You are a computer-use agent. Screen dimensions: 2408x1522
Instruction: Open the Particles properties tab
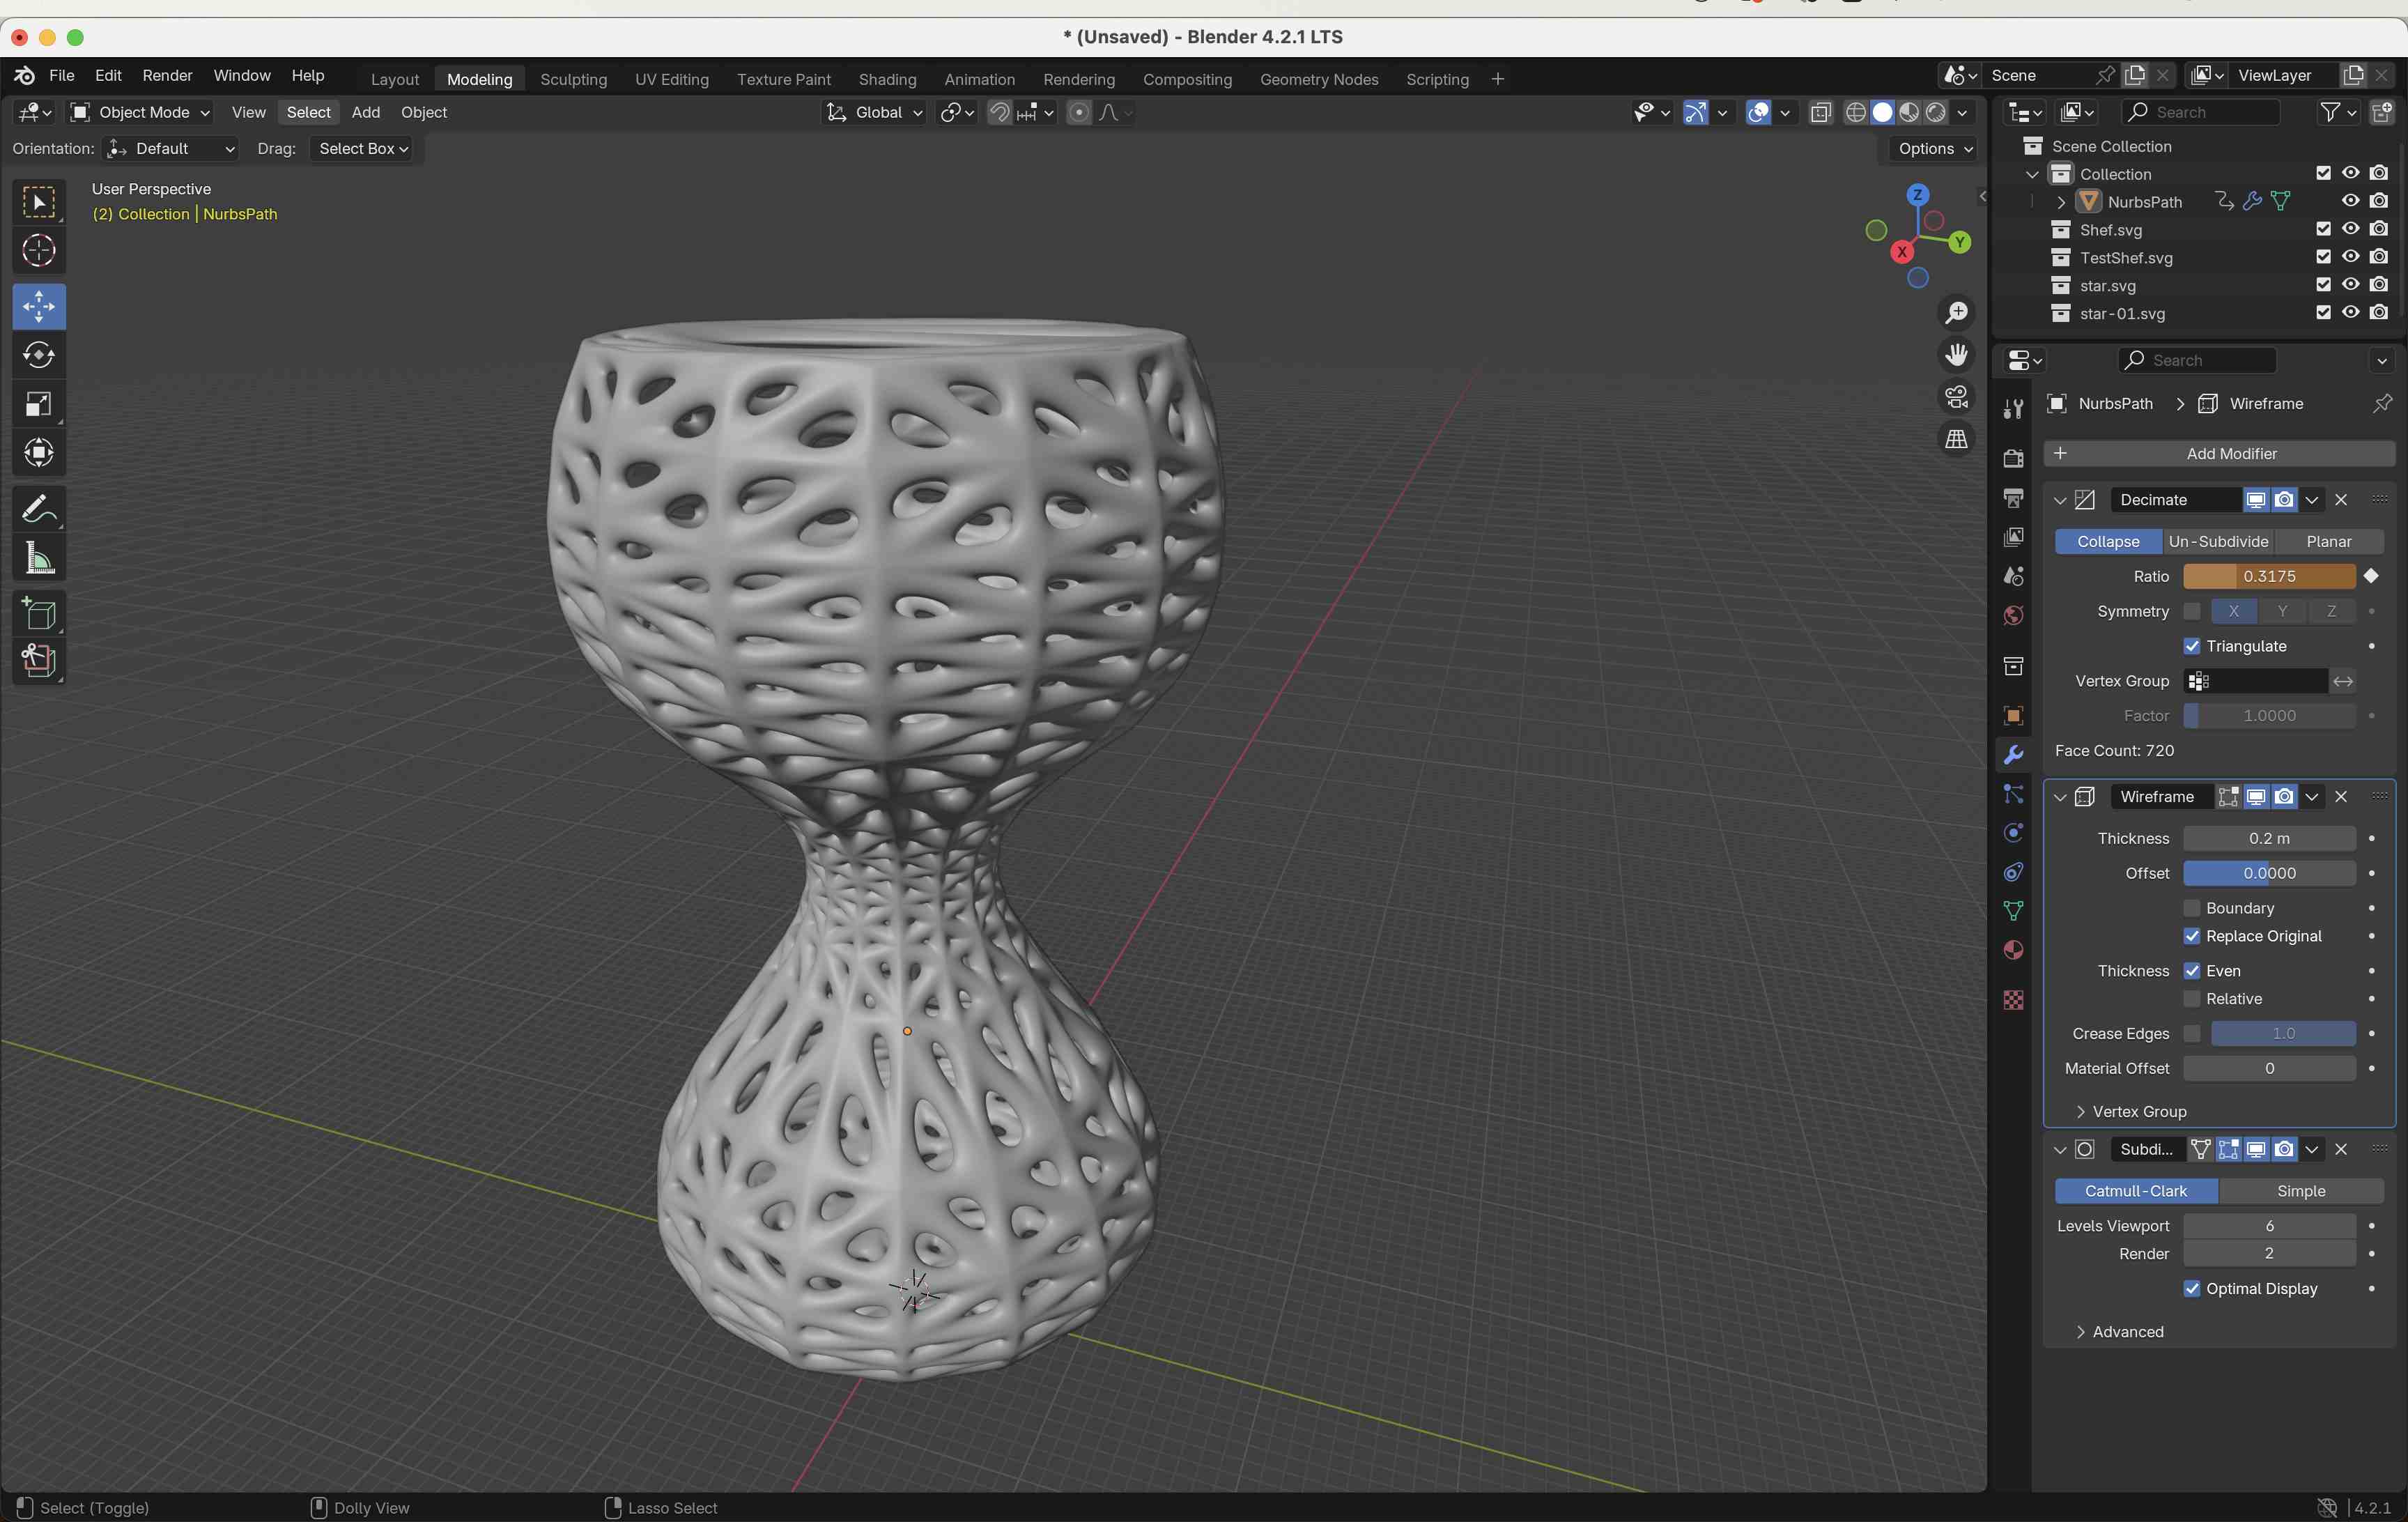(2013, 794)
